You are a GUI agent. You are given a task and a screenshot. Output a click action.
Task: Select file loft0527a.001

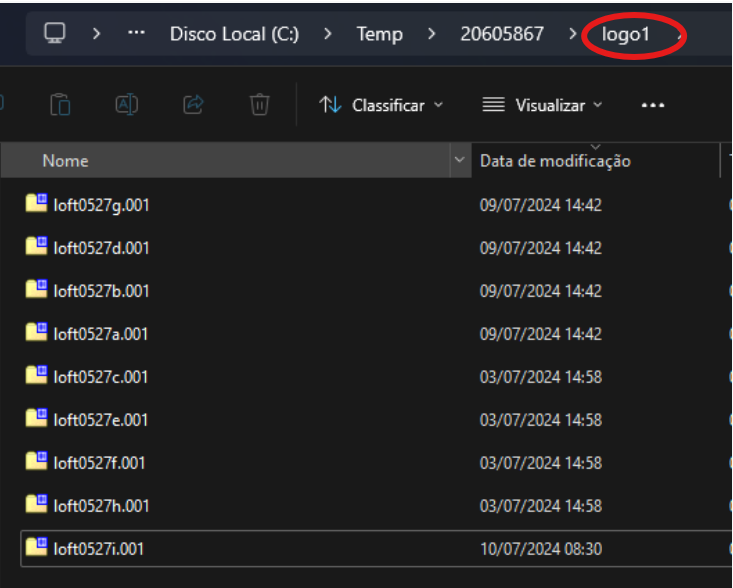(x=101, y=334)
